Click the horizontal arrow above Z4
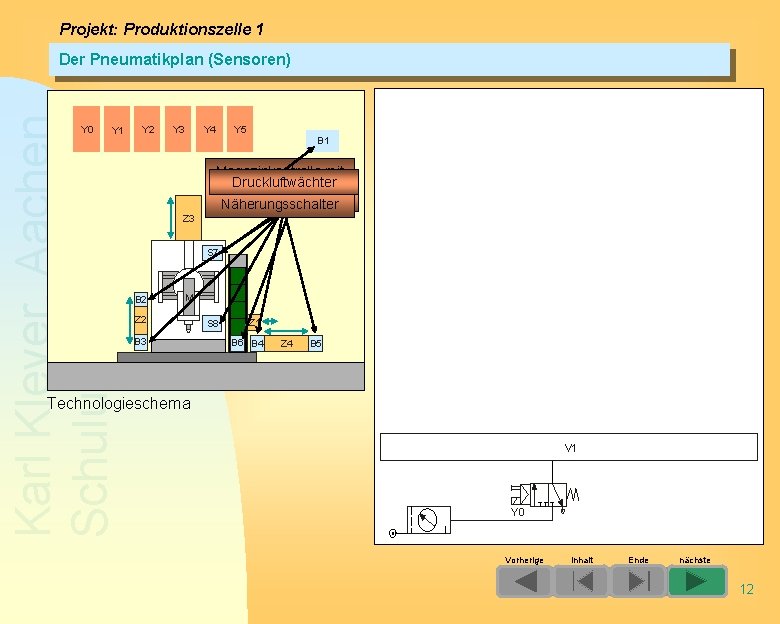Viewport: 780px width, 624px height. [x=286, y=331]
